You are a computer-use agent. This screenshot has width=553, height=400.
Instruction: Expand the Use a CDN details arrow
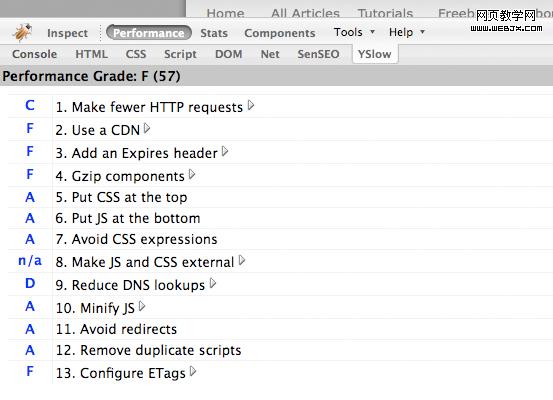[147, 128]
